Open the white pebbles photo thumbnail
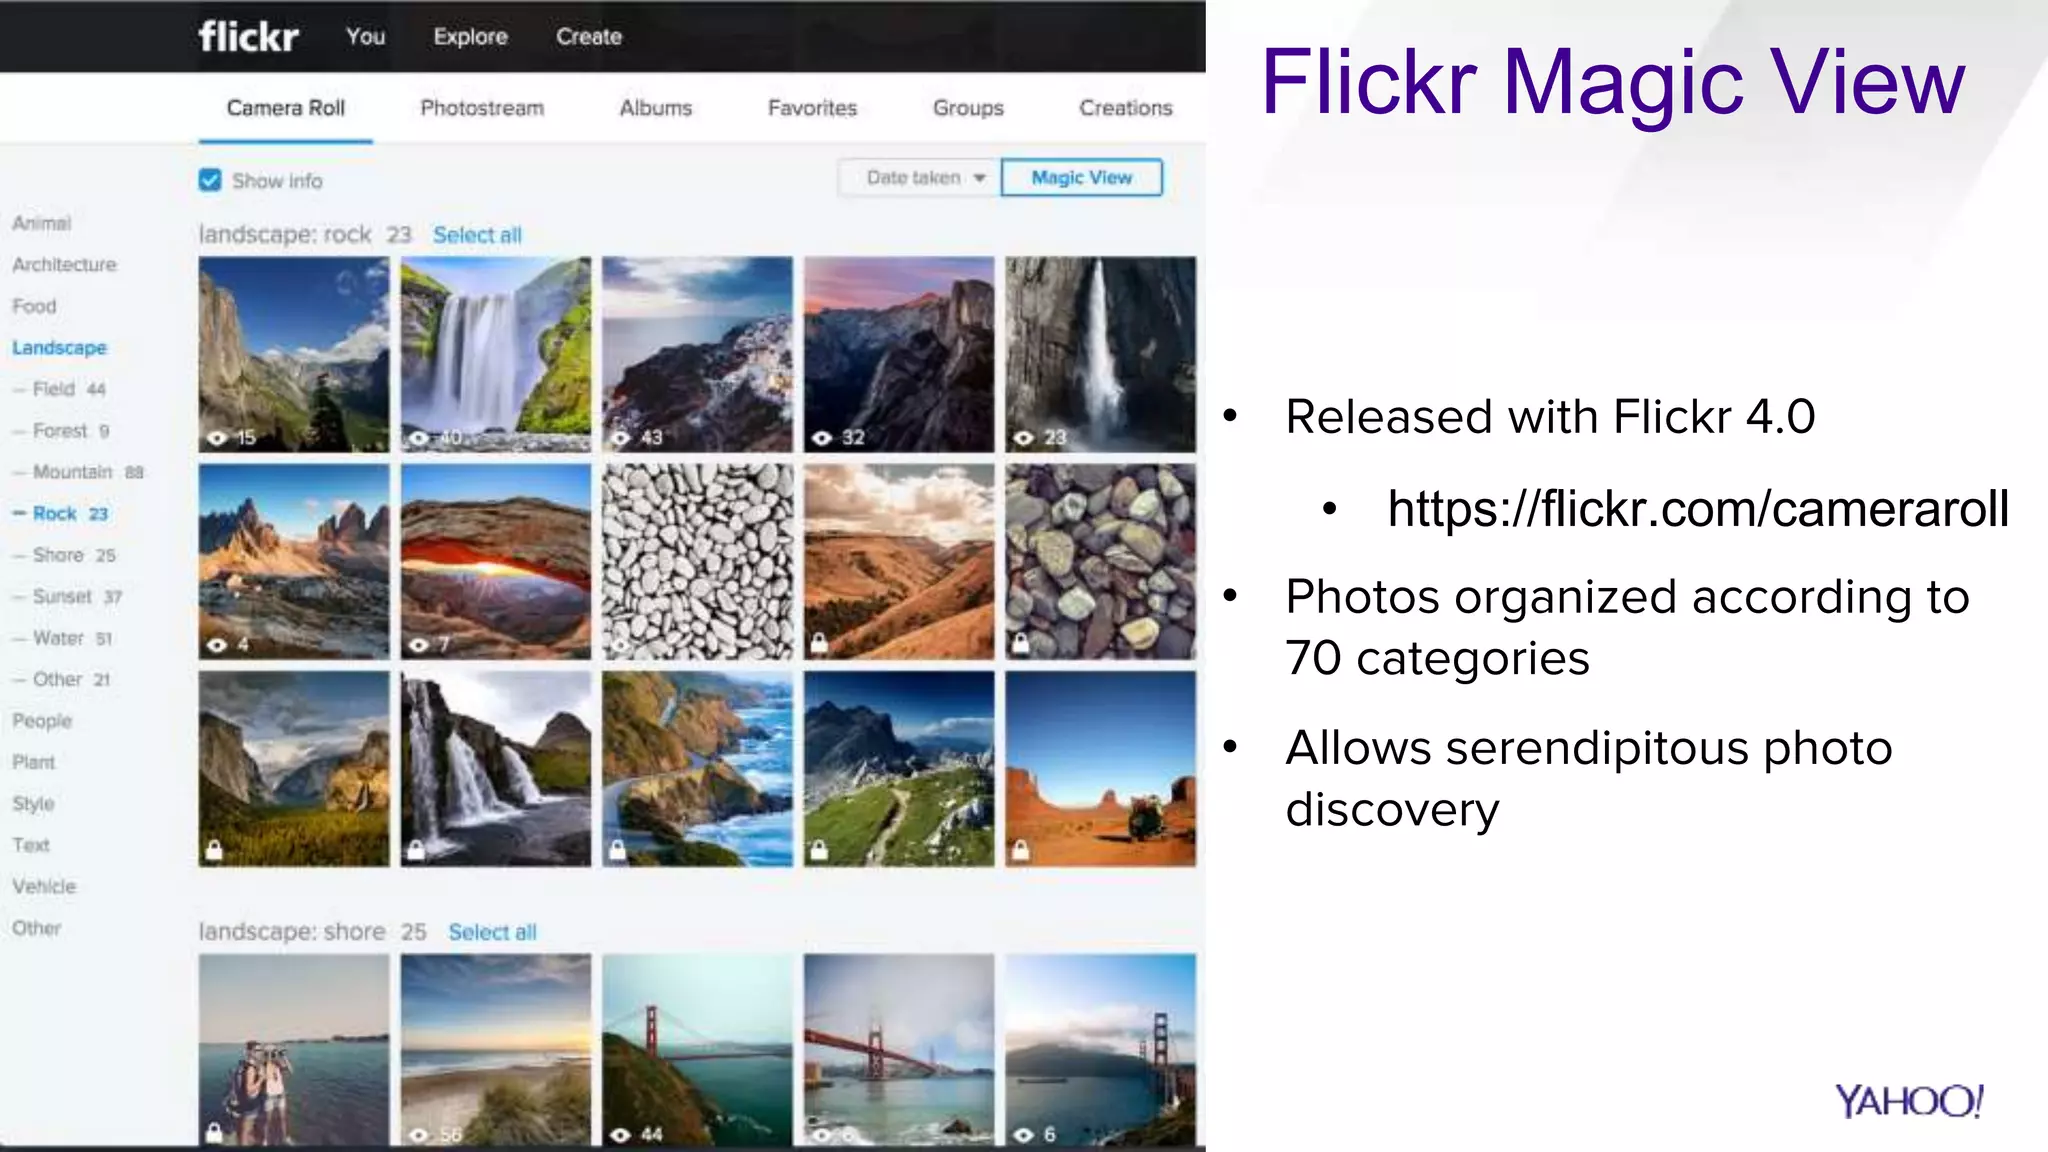This screenshot has width=2048, height=1152. click(x=697, y=561)
